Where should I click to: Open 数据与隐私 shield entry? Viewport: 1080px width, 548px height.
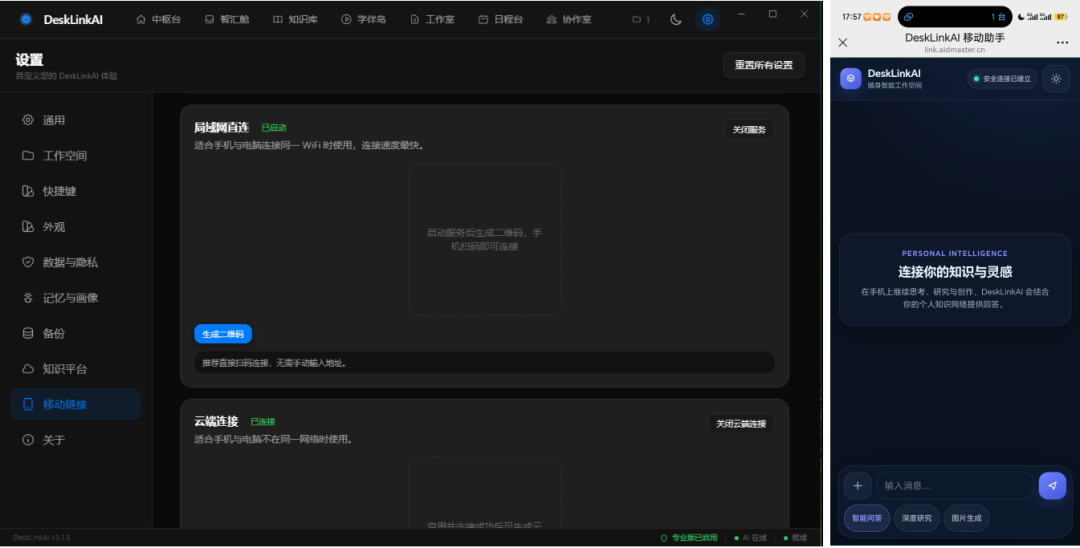pyautogui.click(x=76, y=262)
